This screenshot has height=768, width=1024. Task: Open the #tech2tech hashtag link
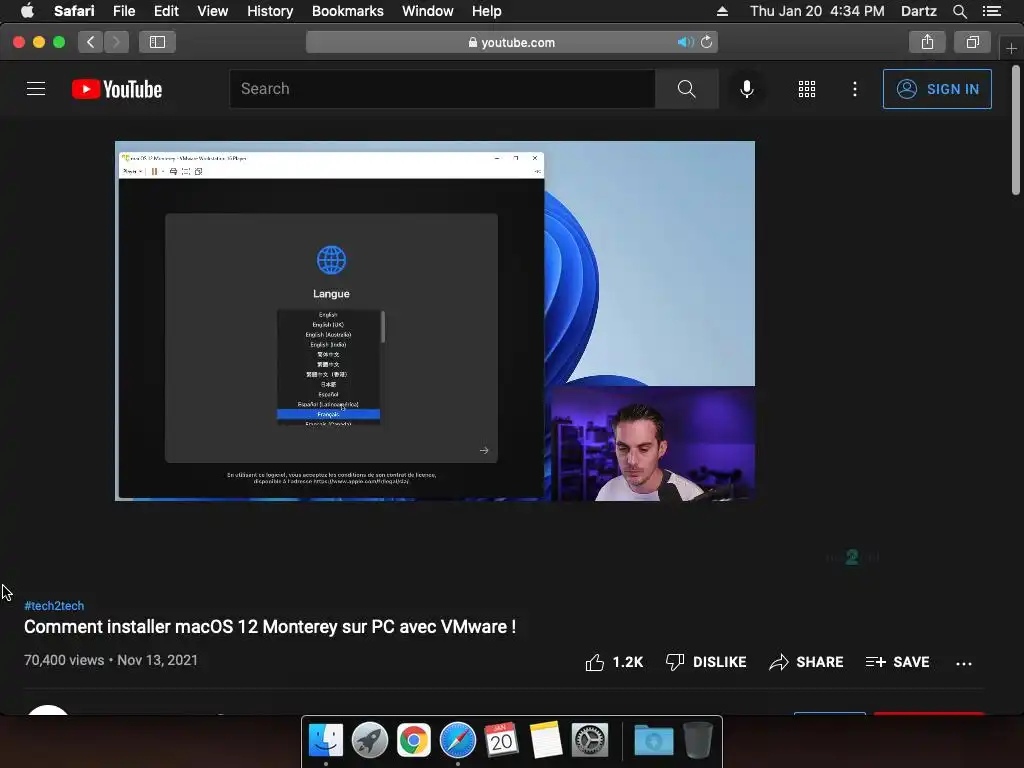pyautogui.click(x=54, y=605)
